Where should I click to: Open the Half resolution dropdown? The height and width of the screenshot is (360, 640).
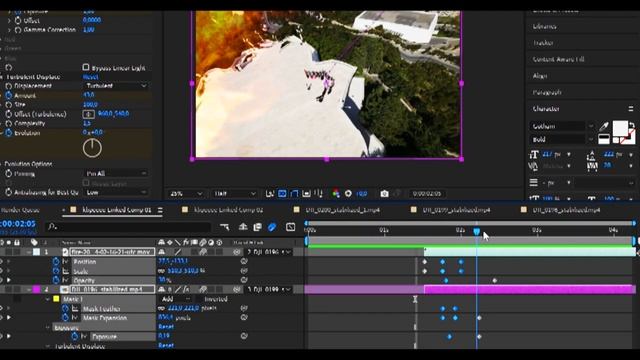point(235,193)
